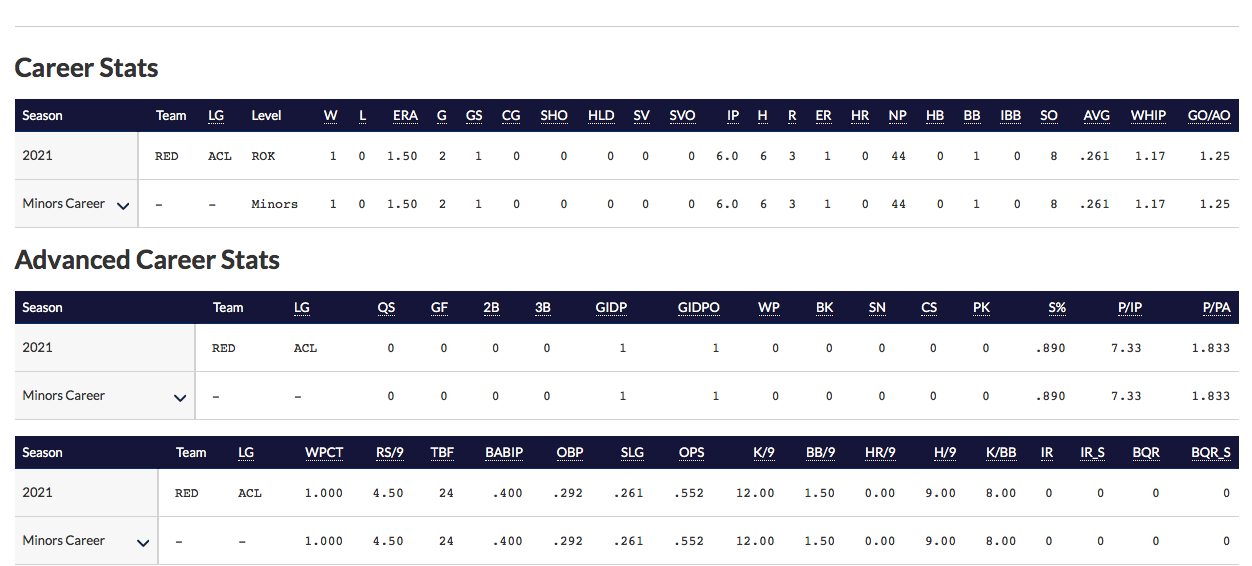
Task: Click the BQR_S column header
Action: click(x=1211, y=453)
